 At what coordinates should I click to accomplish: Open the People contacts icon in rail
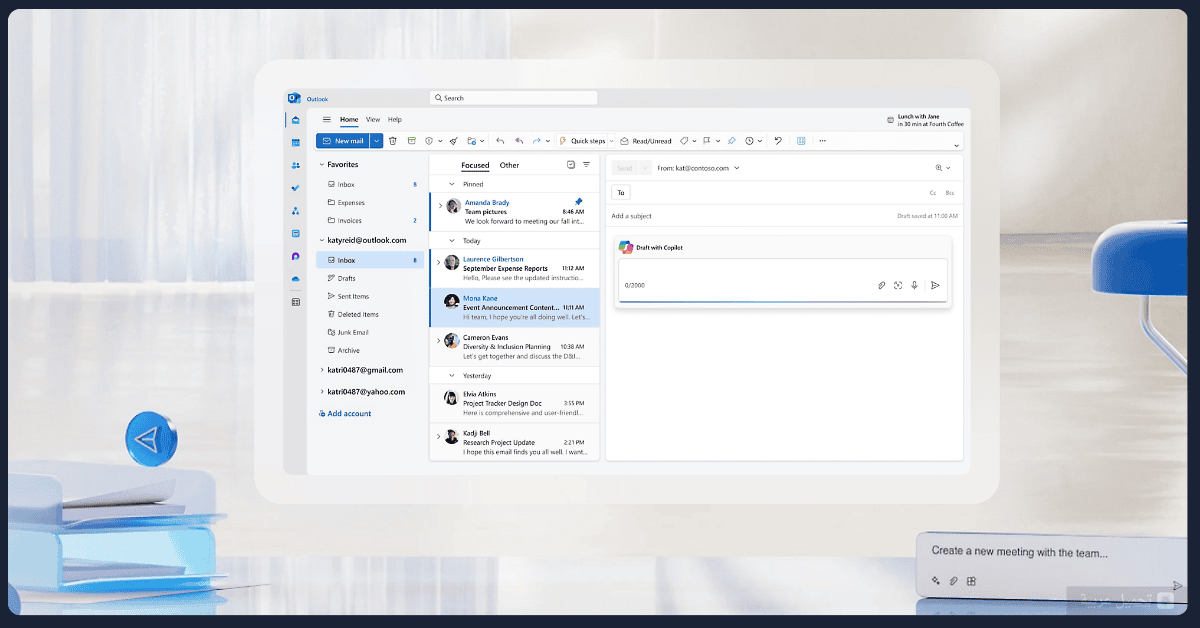click(x=295, y=165)
